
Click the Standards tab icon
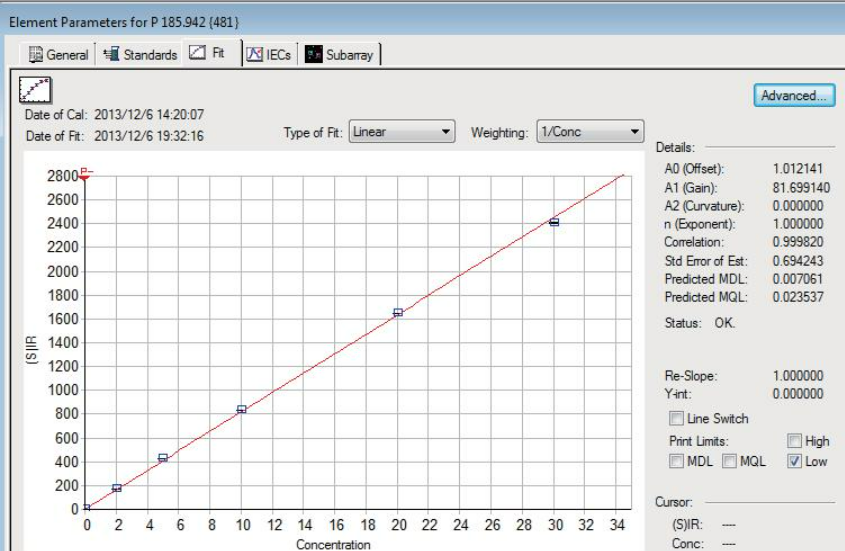(x=111, y=55)
